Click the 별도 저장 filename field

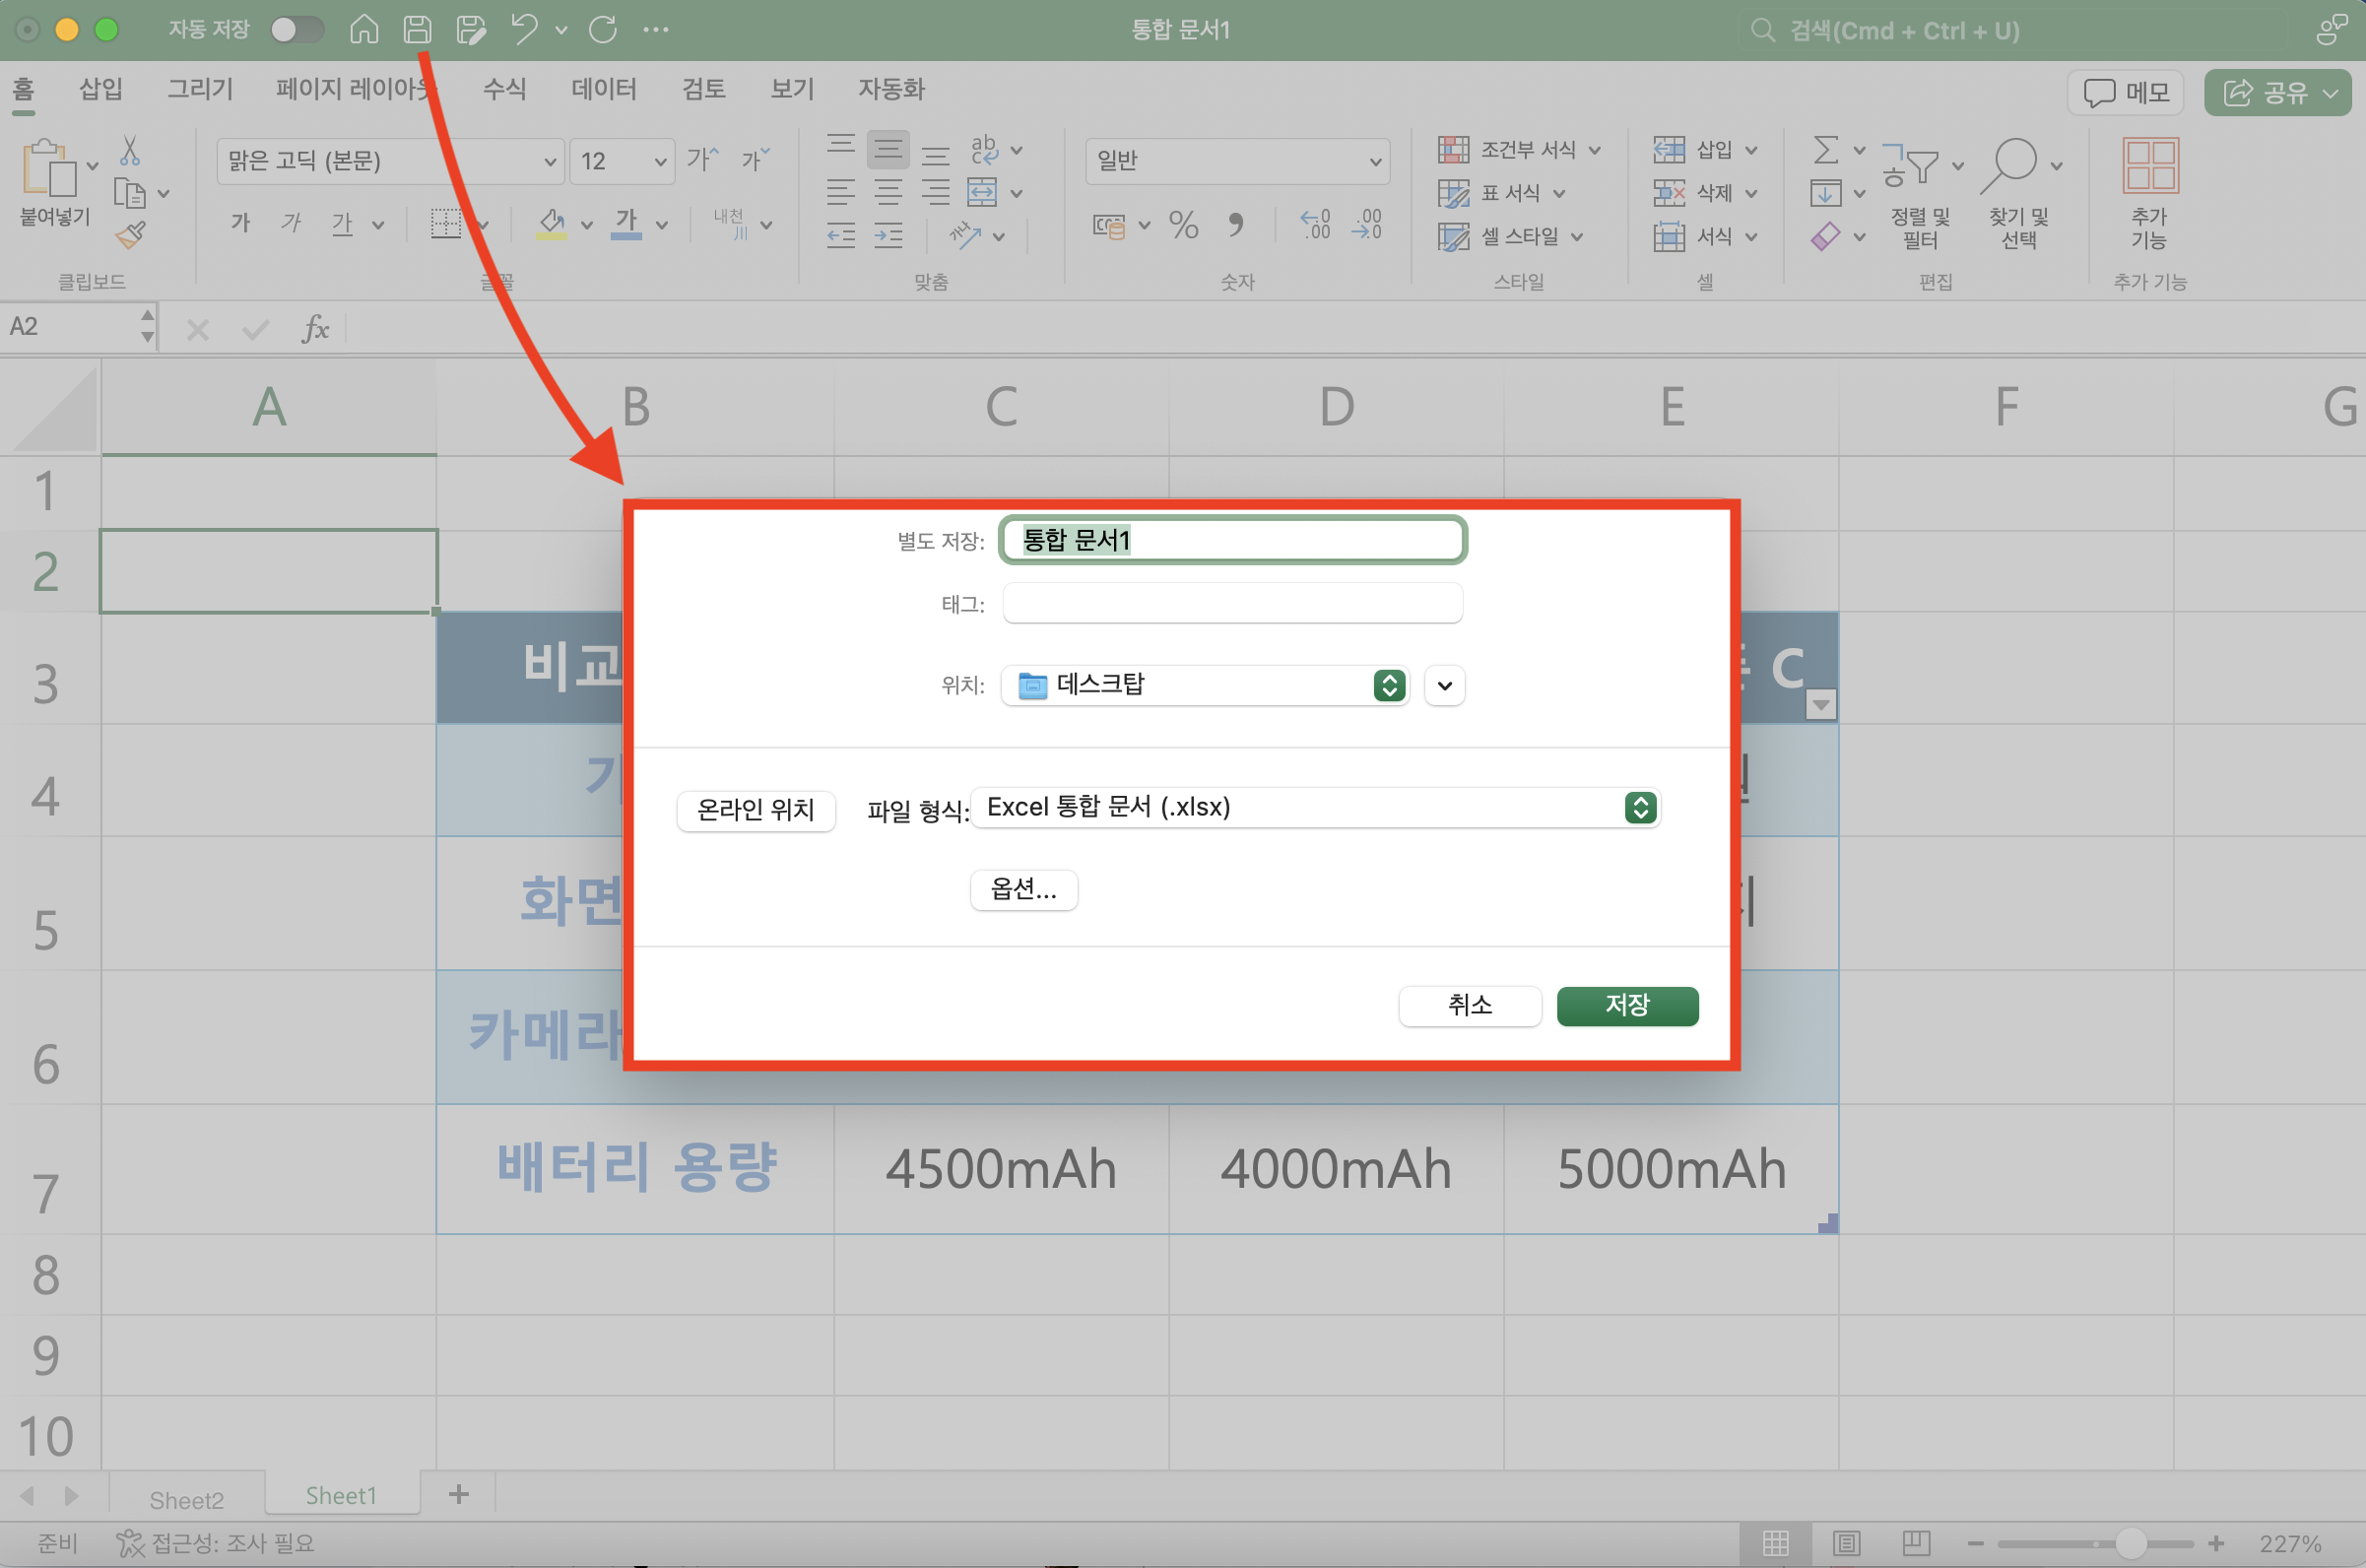point(1232,540)
